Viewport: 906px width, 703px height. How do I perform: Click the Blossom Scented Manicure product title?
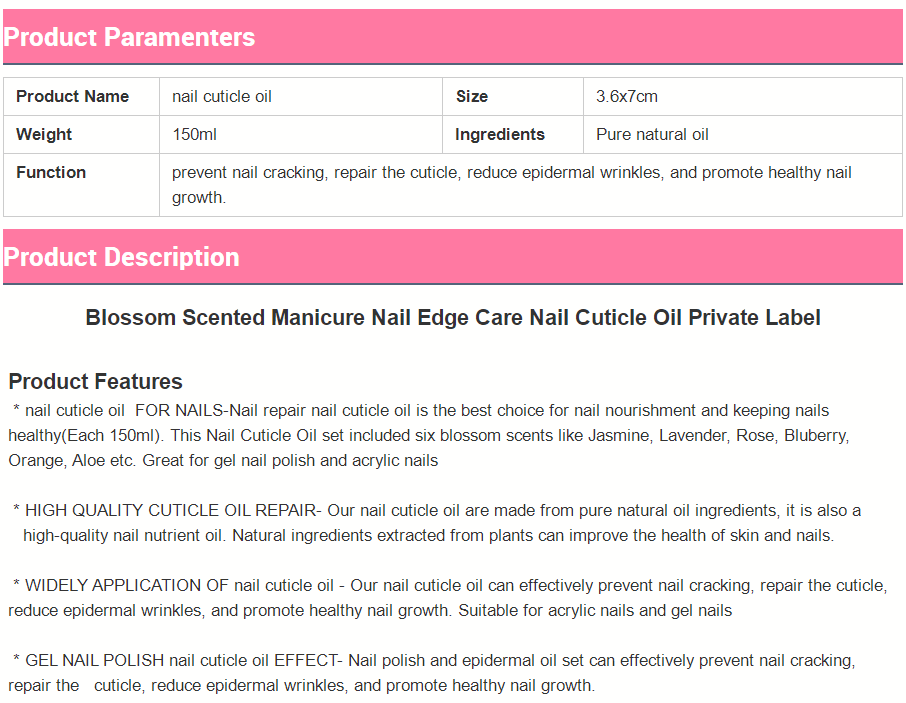coord(453,318)
